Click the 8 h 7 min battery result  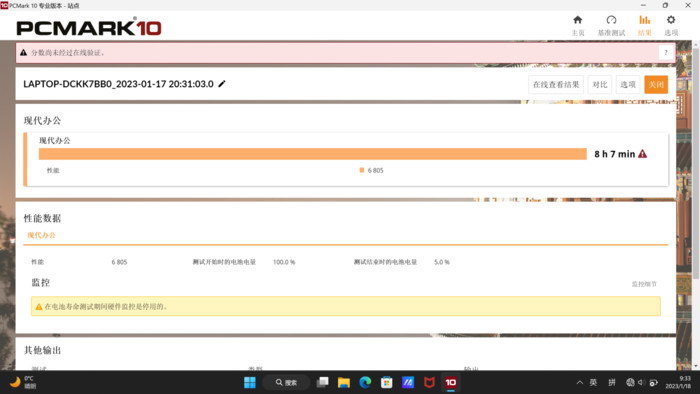point(614,154)
